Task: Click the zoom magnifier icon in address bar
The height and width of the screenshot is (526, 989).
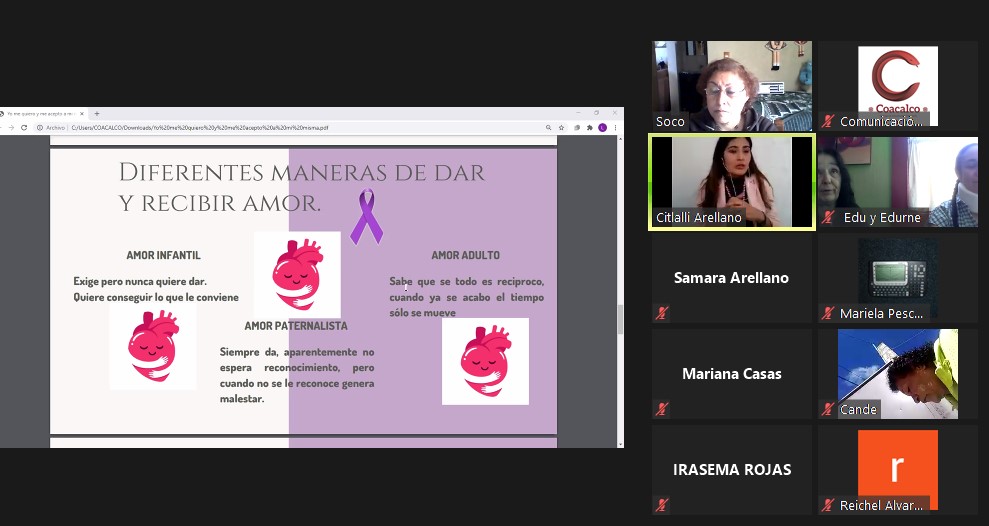Action: (549, 128)
